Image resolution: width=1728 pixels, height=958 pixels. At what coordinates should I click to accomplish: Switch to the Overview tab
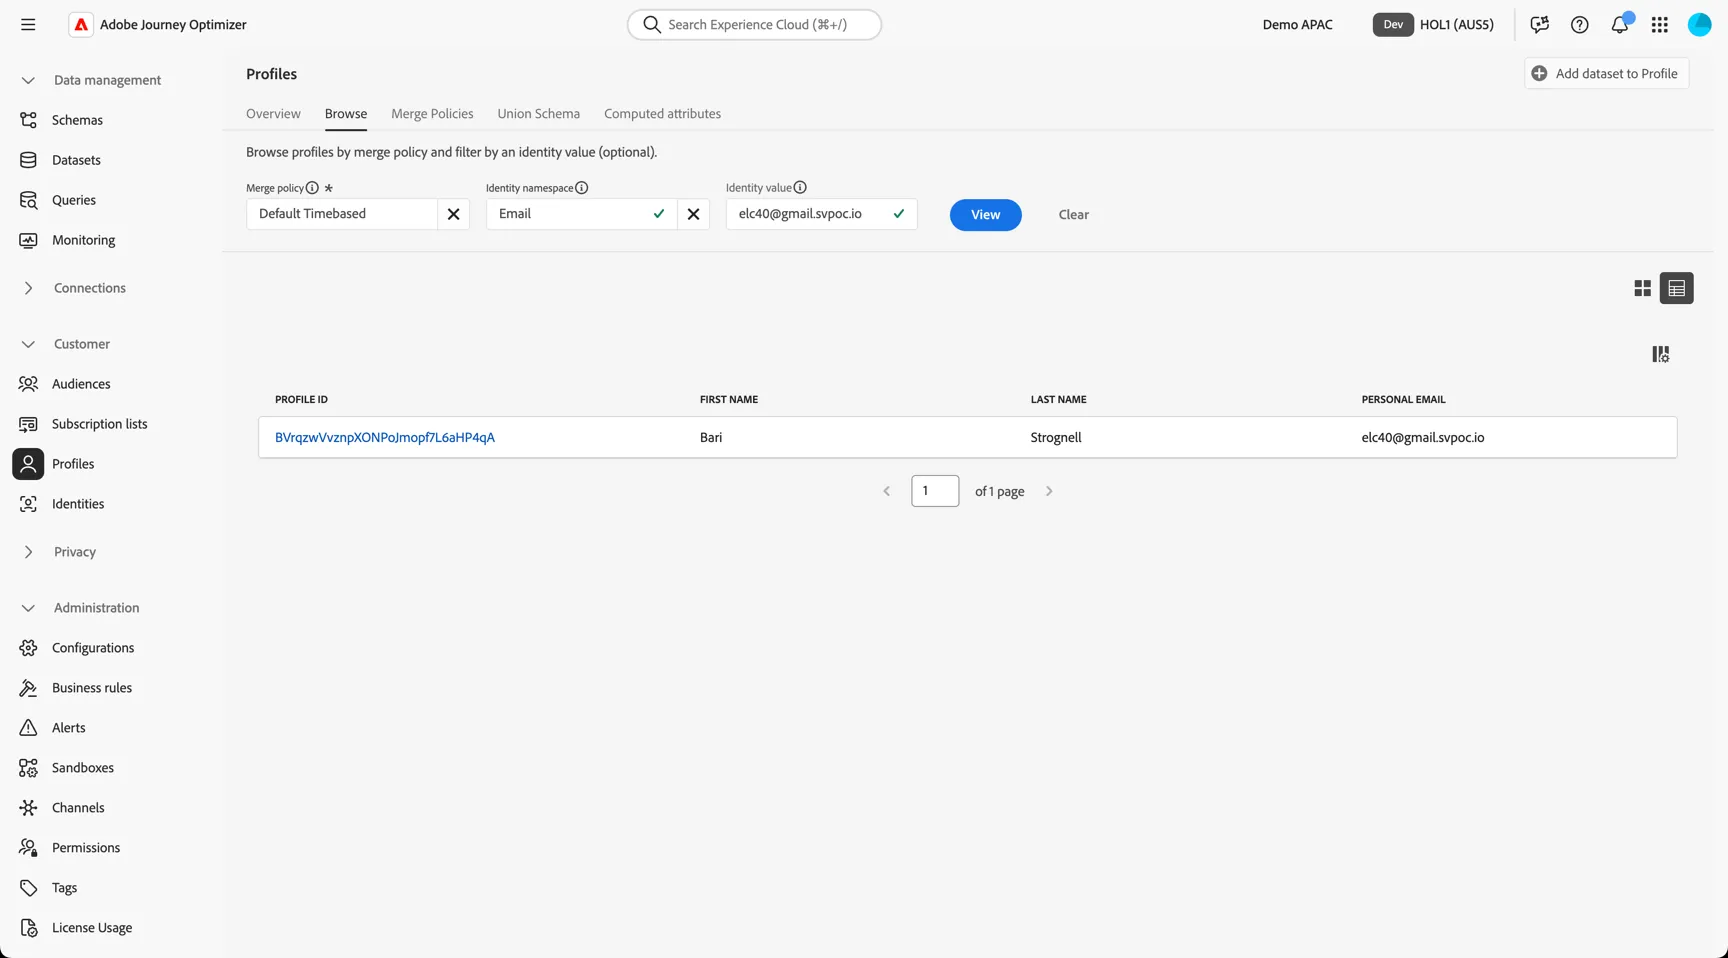[273, 114]
